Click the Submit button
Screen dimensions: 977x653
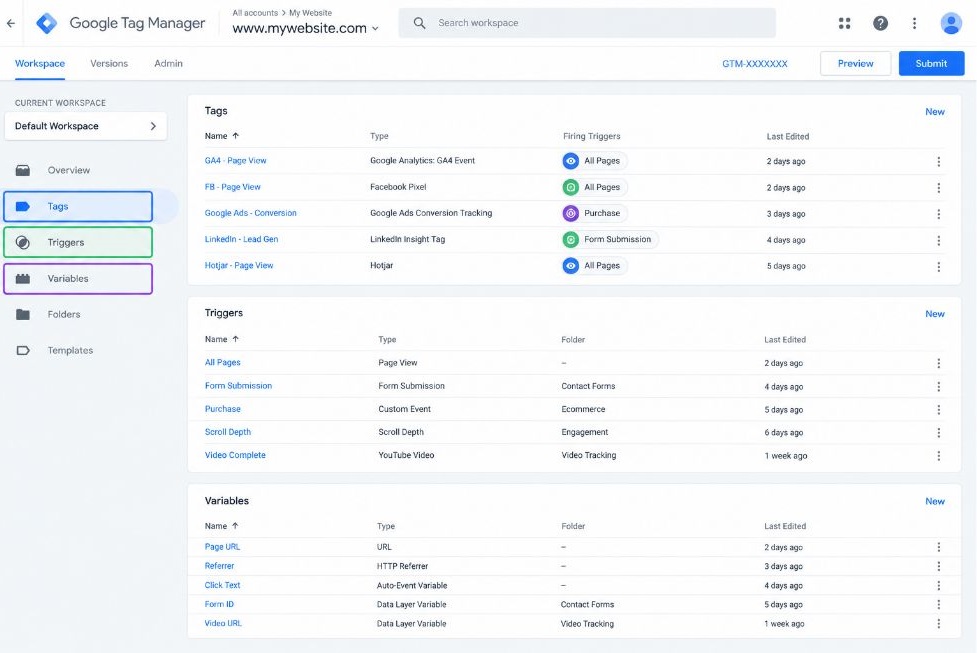pos(932,64)
